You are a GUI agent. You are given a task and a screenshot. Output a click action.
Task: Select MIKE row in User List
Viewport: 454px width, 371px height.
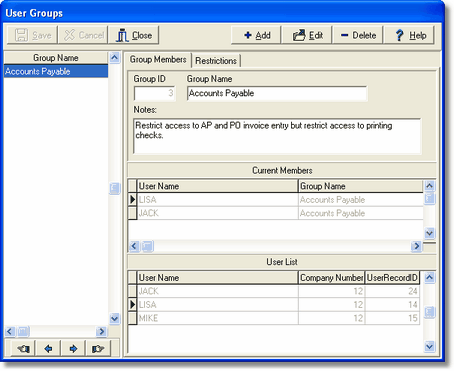[274, 318]
